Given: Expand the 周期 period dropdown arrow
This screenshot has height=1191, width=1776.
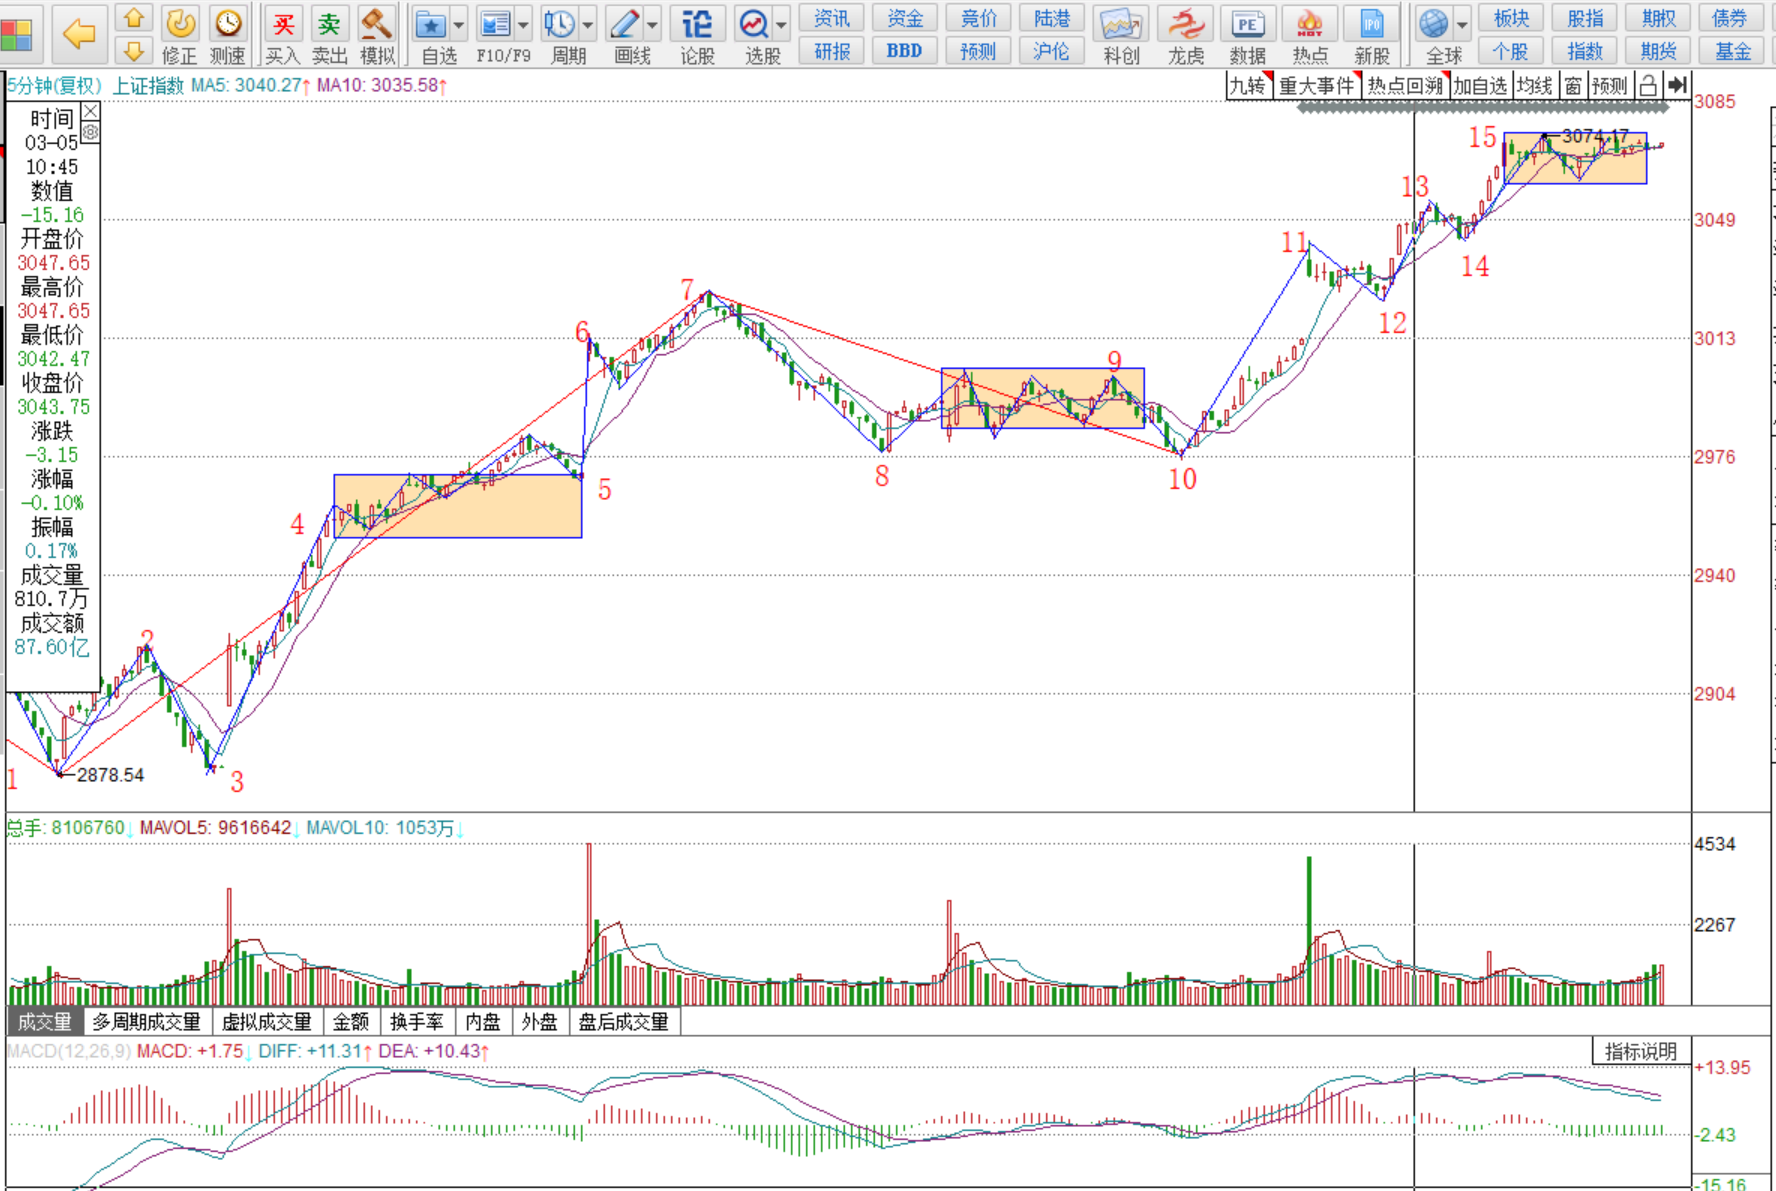Looking at the screenshot, I should (588, 24).
